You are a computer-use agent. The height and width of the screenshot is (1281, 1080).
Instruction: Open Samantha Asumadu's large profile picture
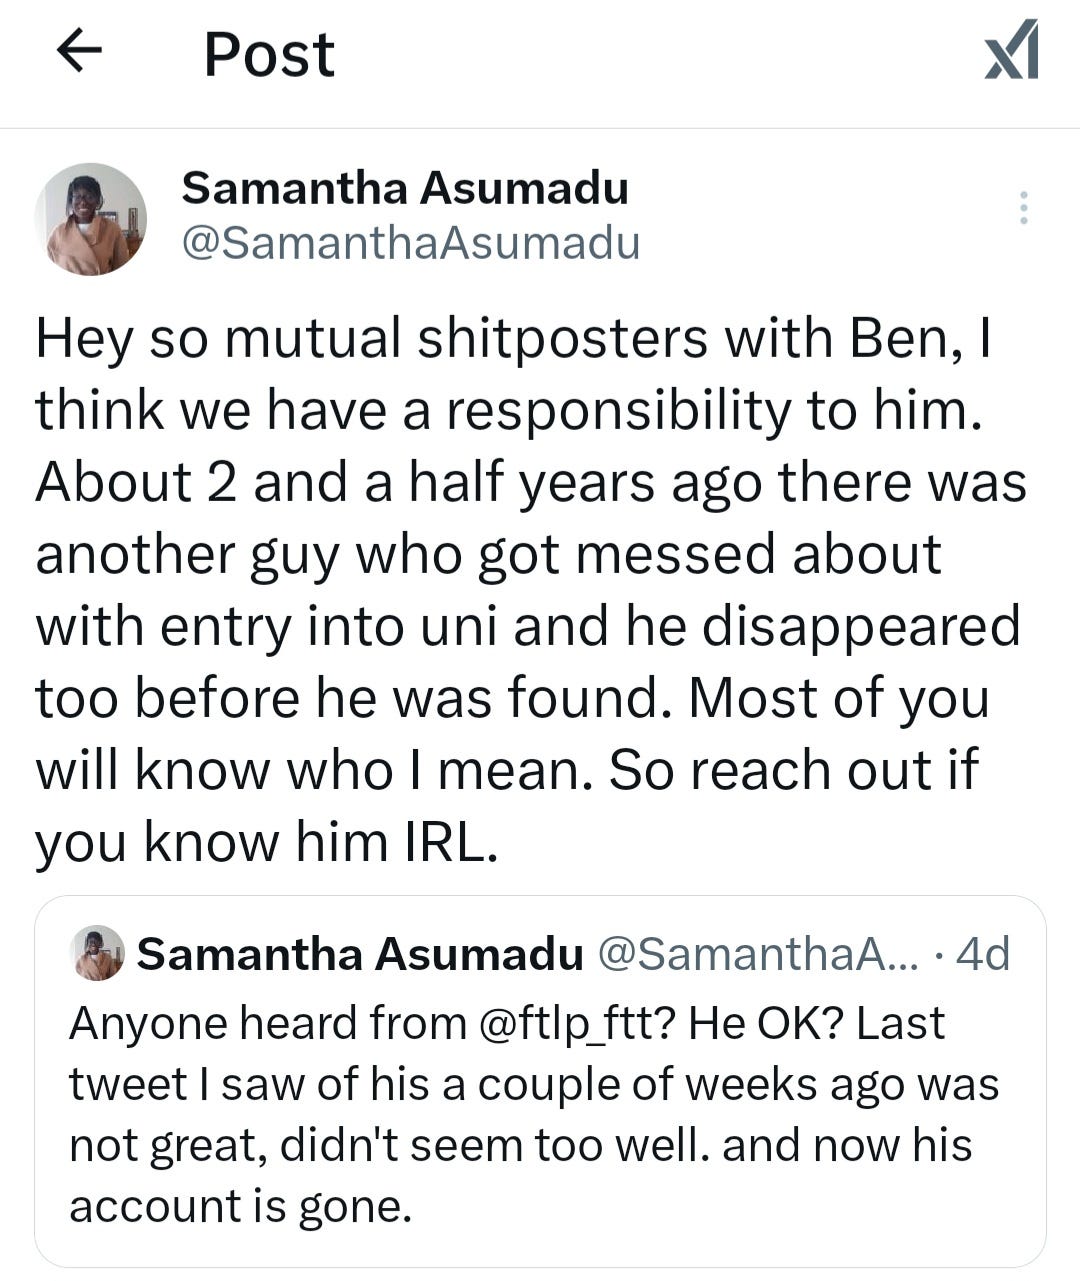click(x=90, y=219)
